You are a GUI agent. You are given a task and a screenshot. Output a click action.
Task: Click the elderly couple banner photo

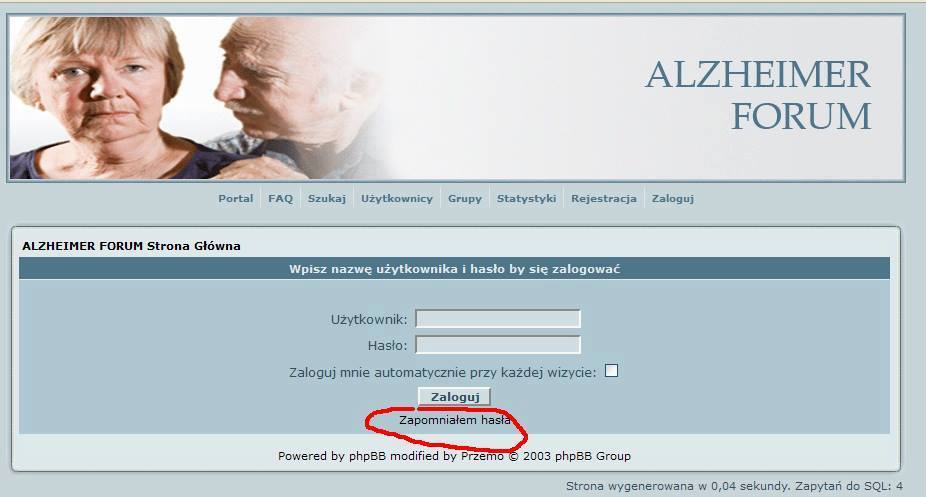(195, 98)
